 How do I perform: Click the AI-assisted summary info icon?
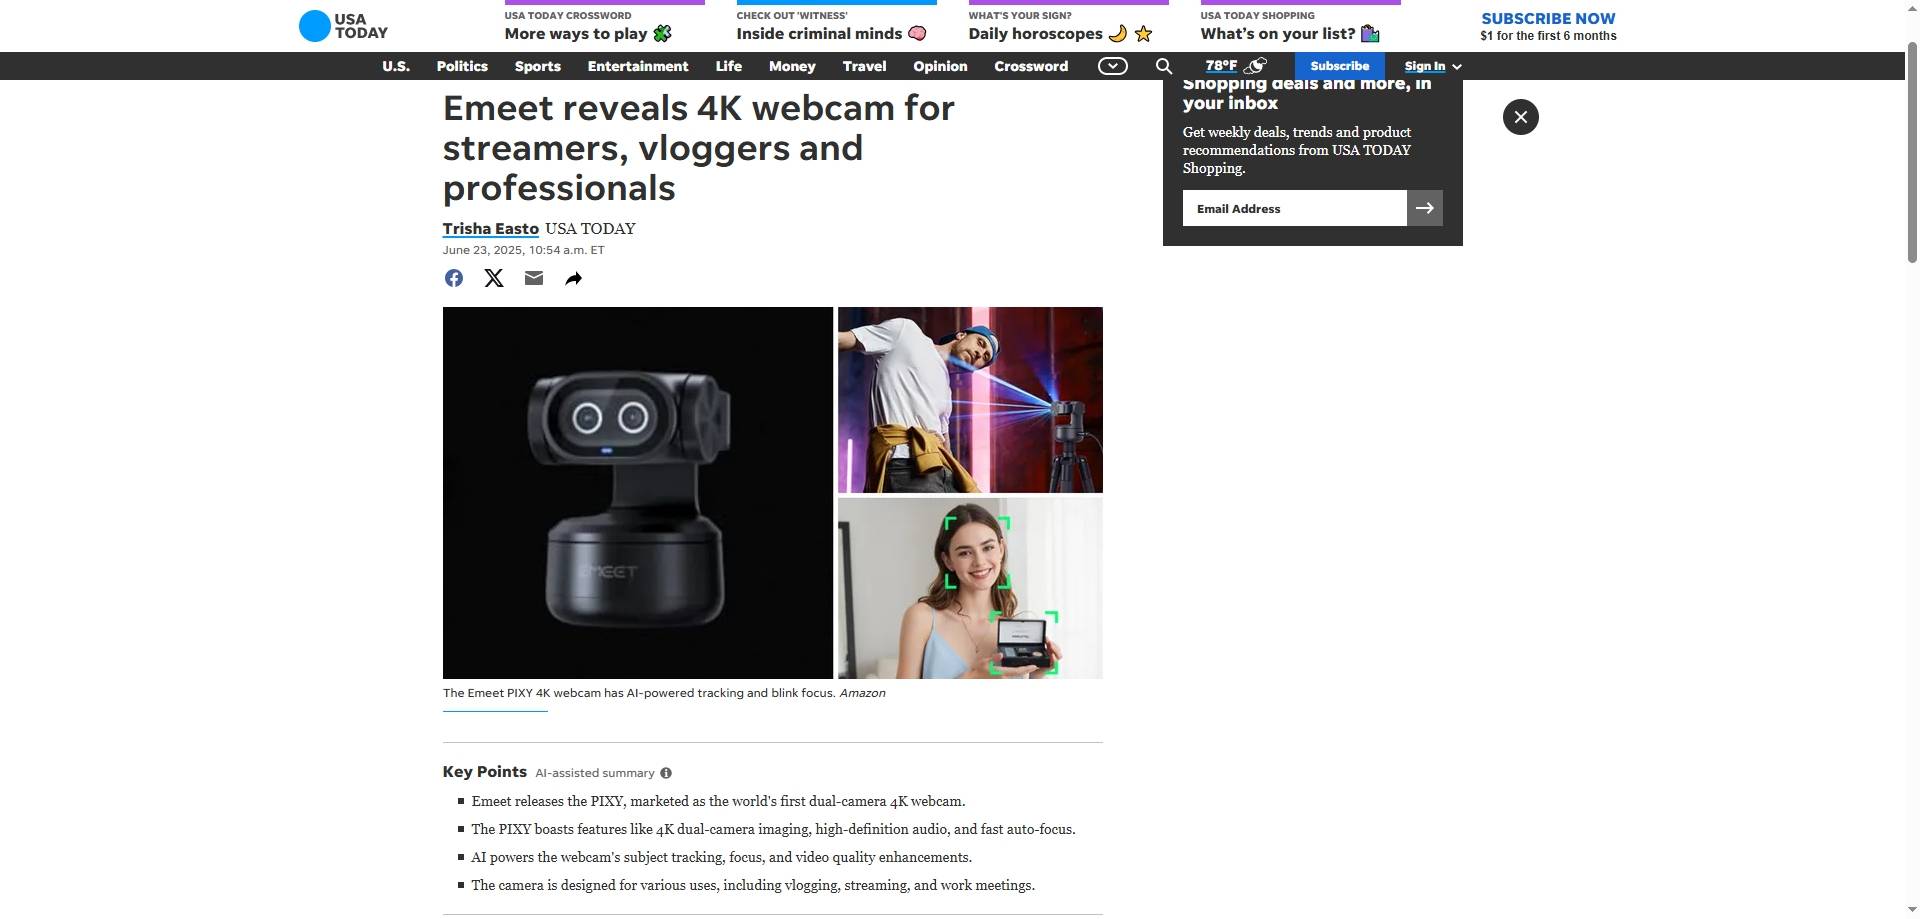pos(666,773)
